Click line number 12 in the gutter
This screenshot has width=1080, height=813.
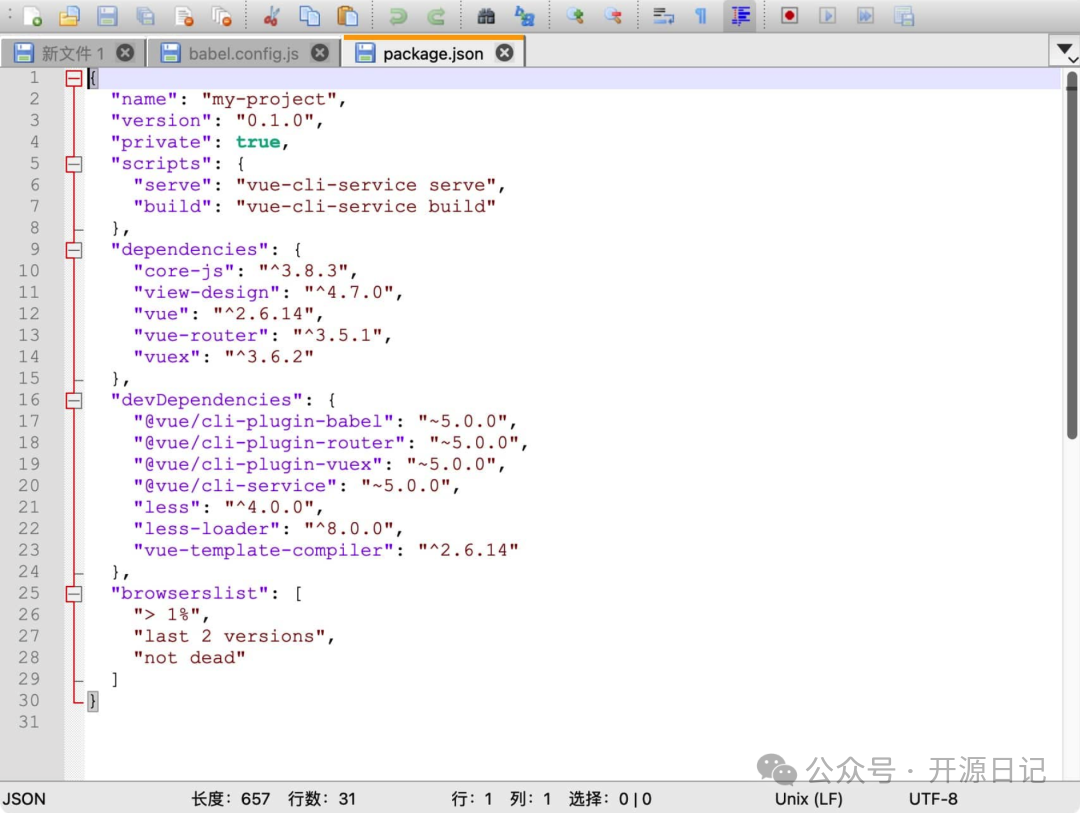click(29, 313)
